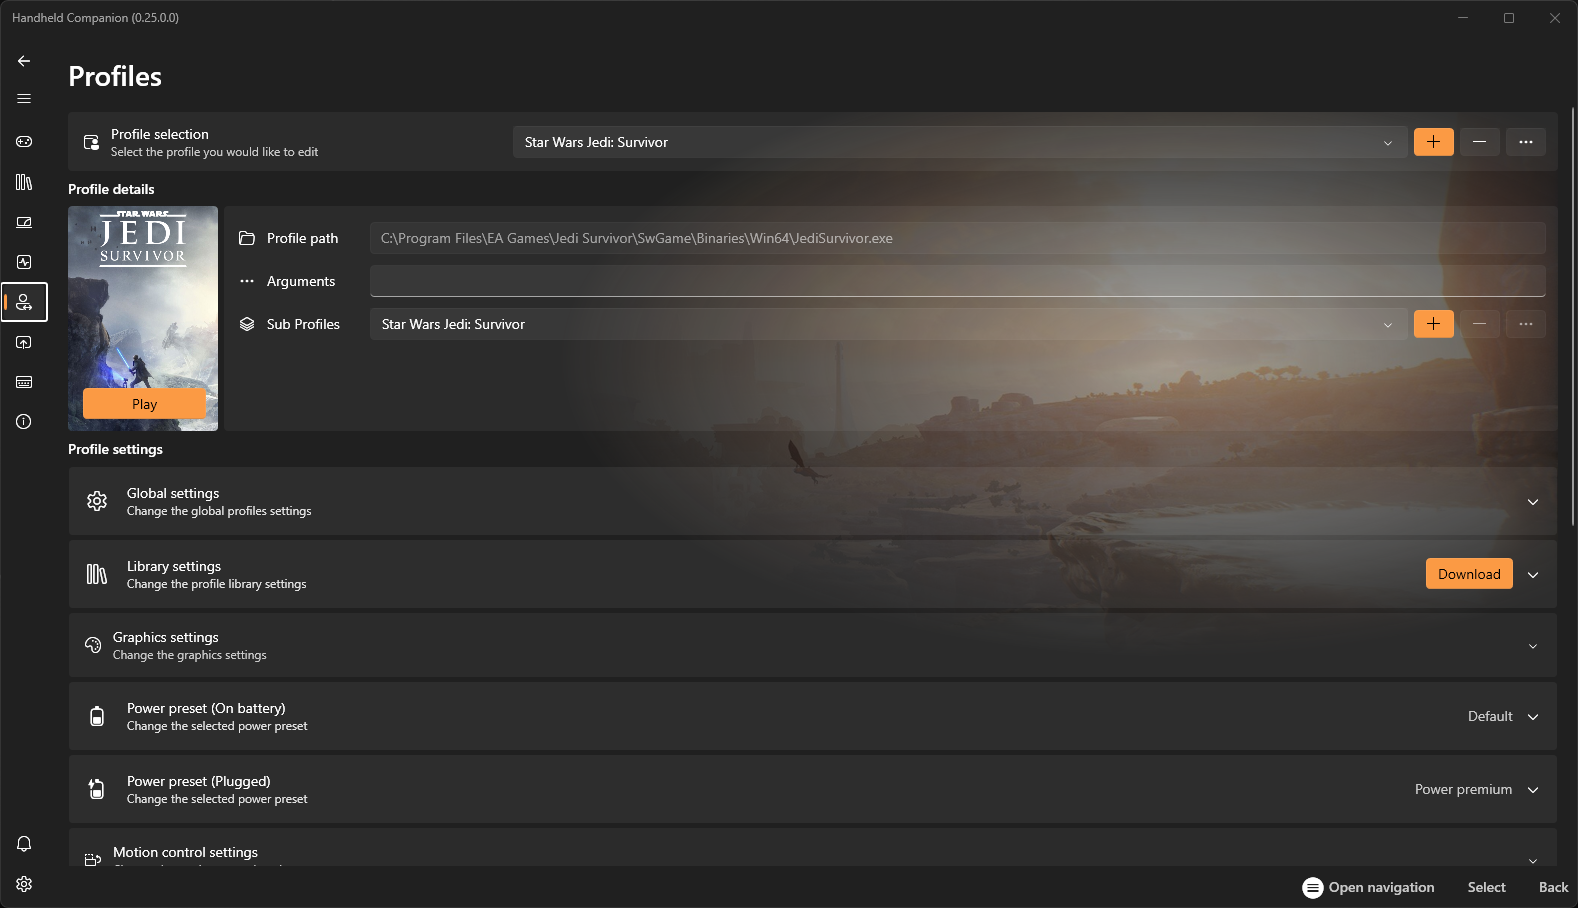The image size is (1578, 908).
Task: Click the Sub Profiles layers icon
Action: coord(247,324)
